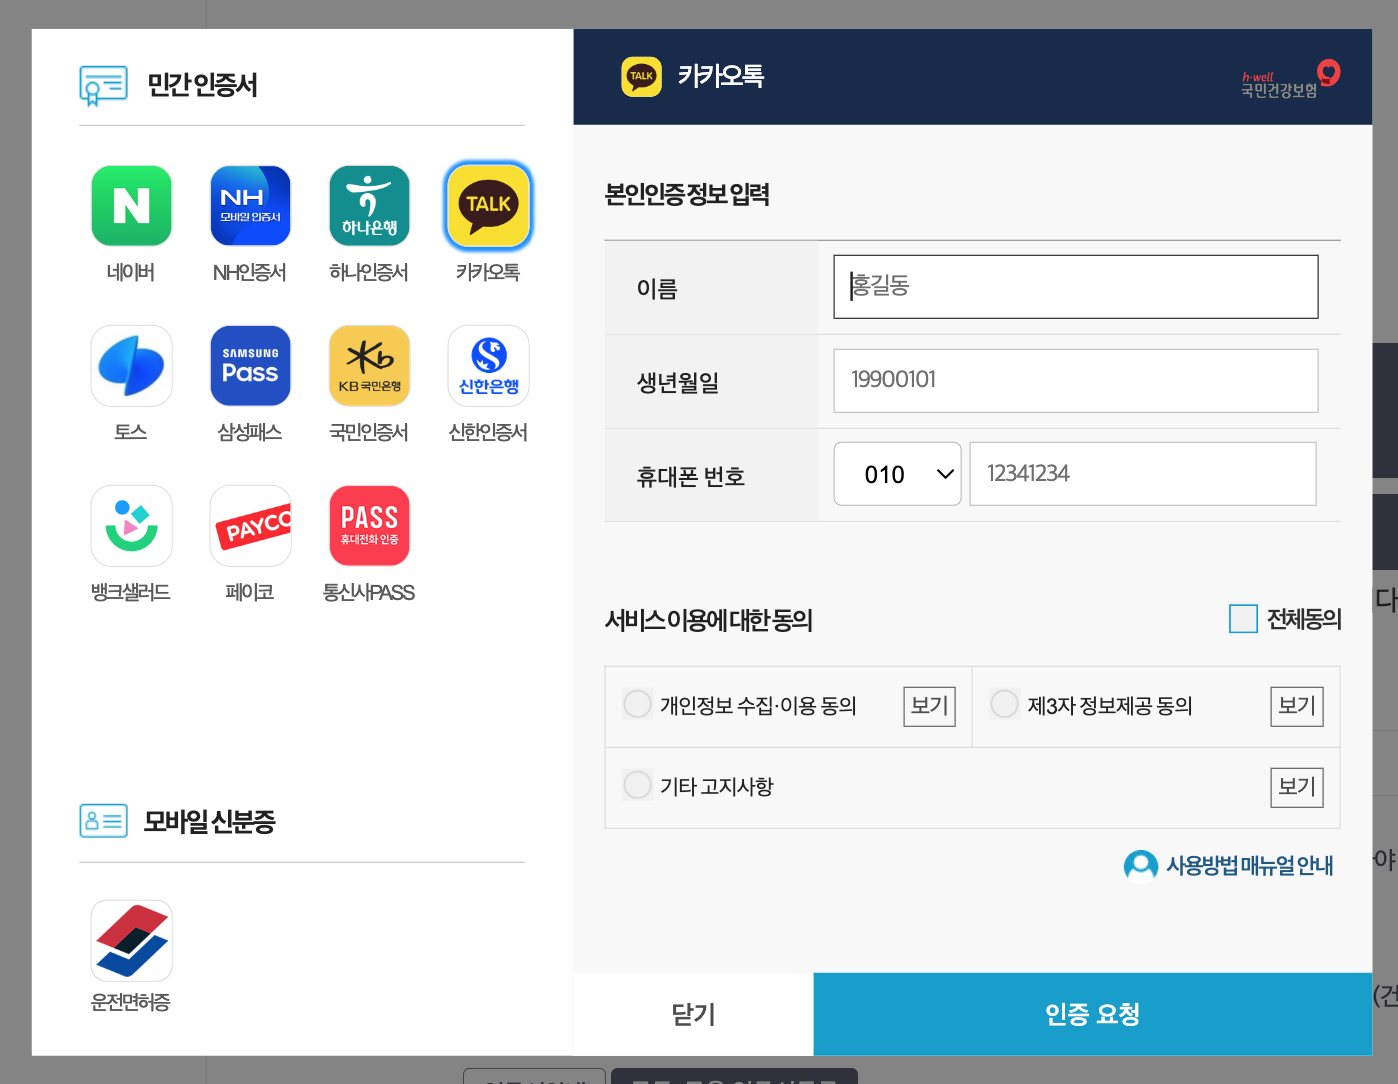
Task: Toggle 제3자 정보제공 동의 radio
Action: point(1004,704)
